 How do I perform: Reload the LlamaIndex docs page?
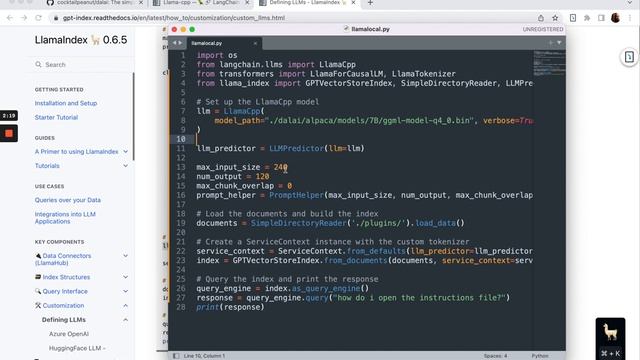pos(38,18)
